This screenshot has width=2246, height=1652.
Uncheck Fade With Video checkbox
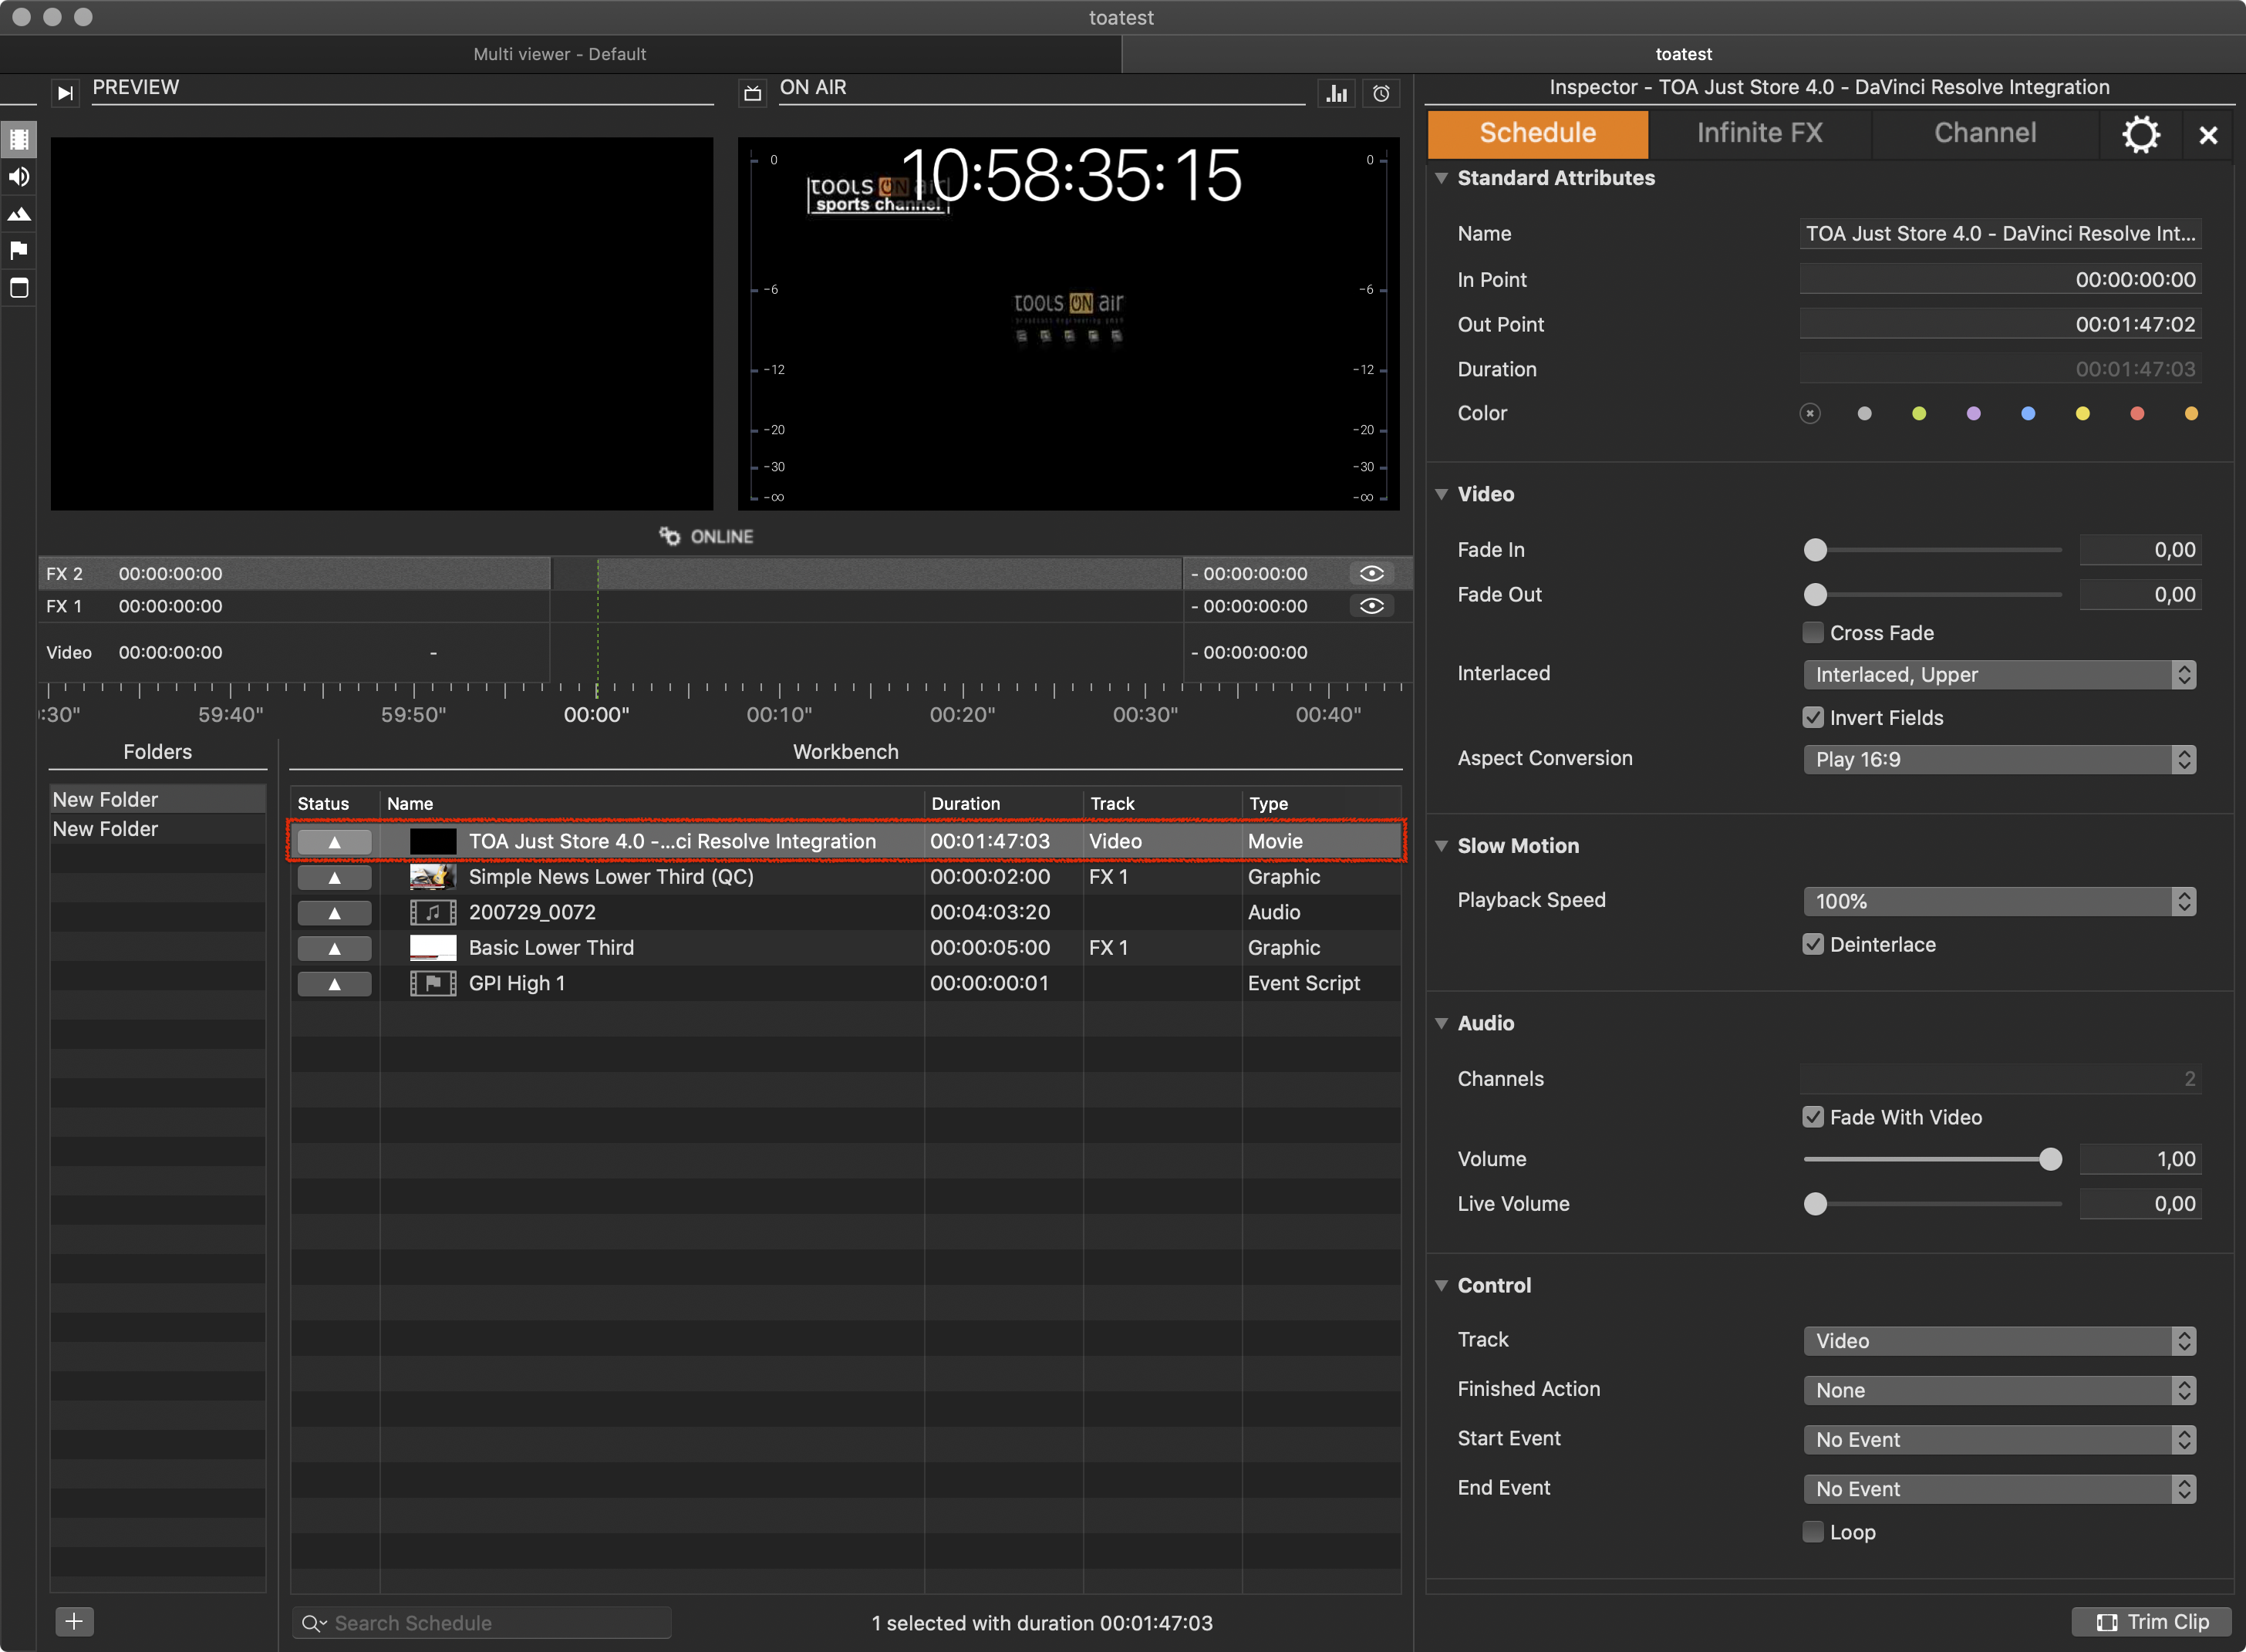click(x=1813, y=1117)
